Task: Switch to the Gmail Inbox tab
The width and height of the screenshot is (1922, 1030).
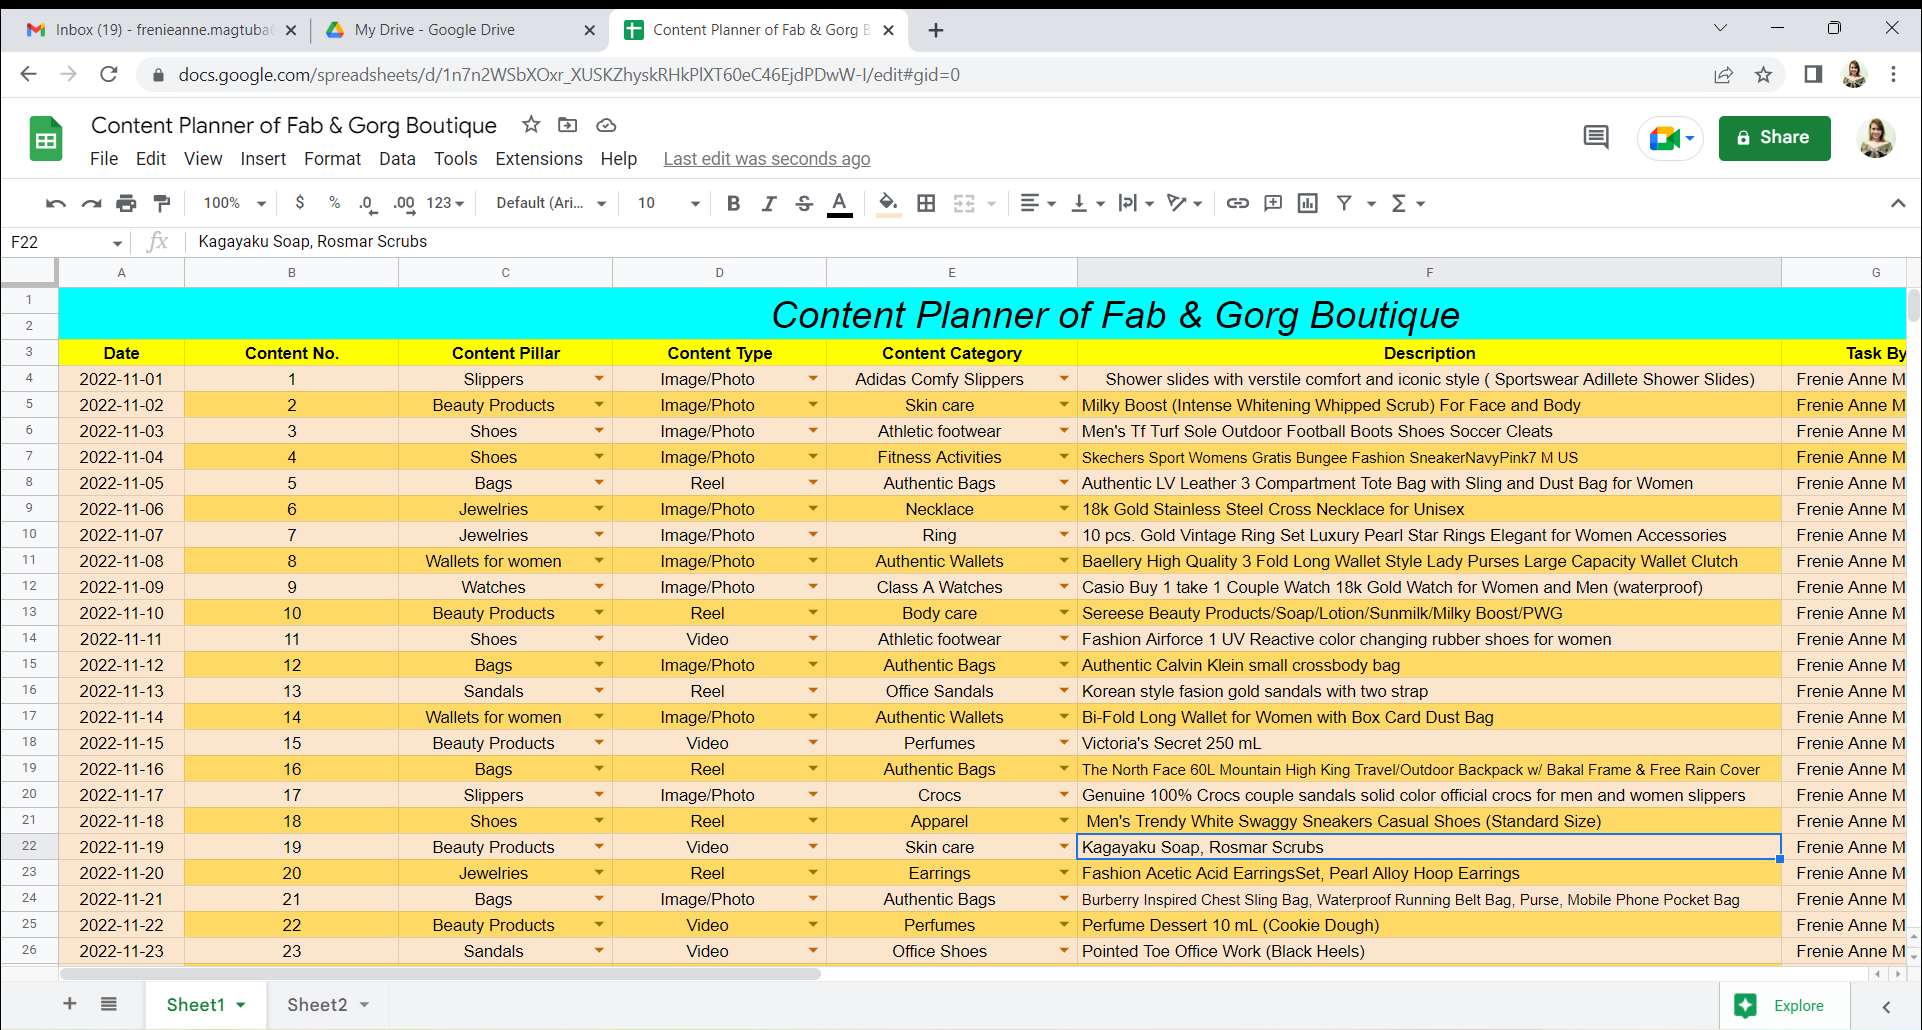Action: pos(162,30)
